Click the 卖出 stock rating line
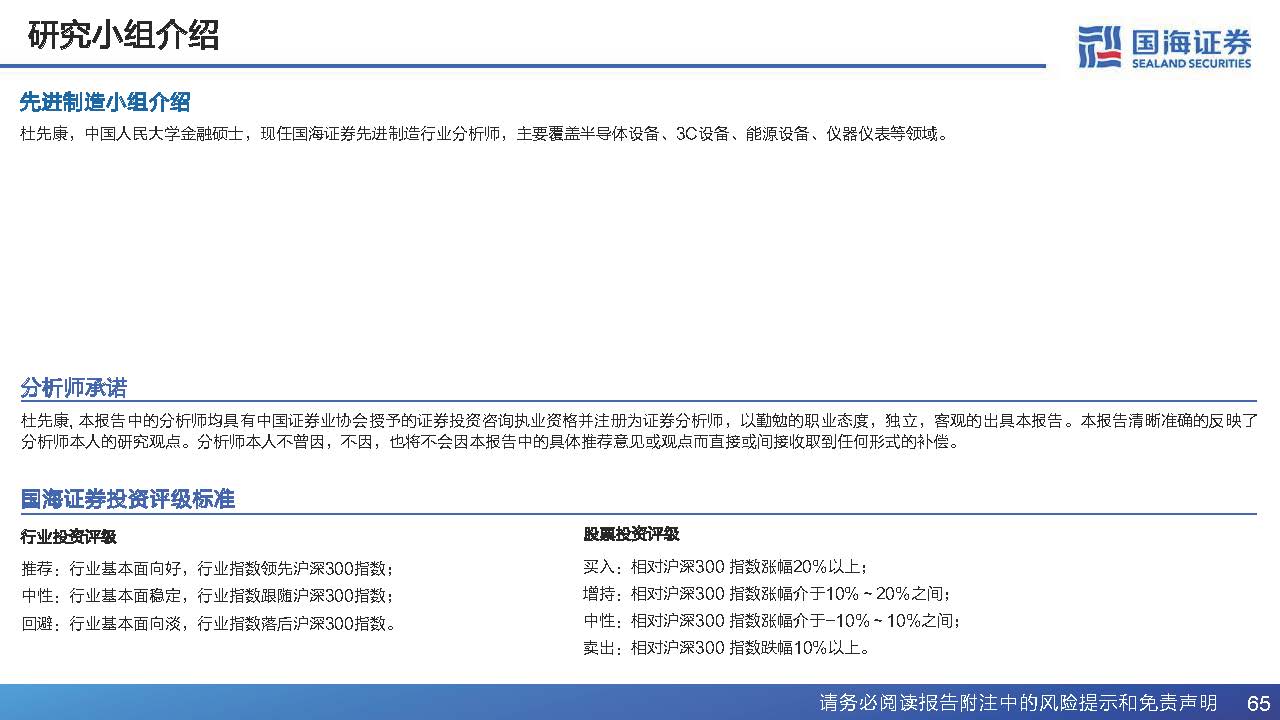1280x720 pixels. pyautogui.click(x=726, y=648)
